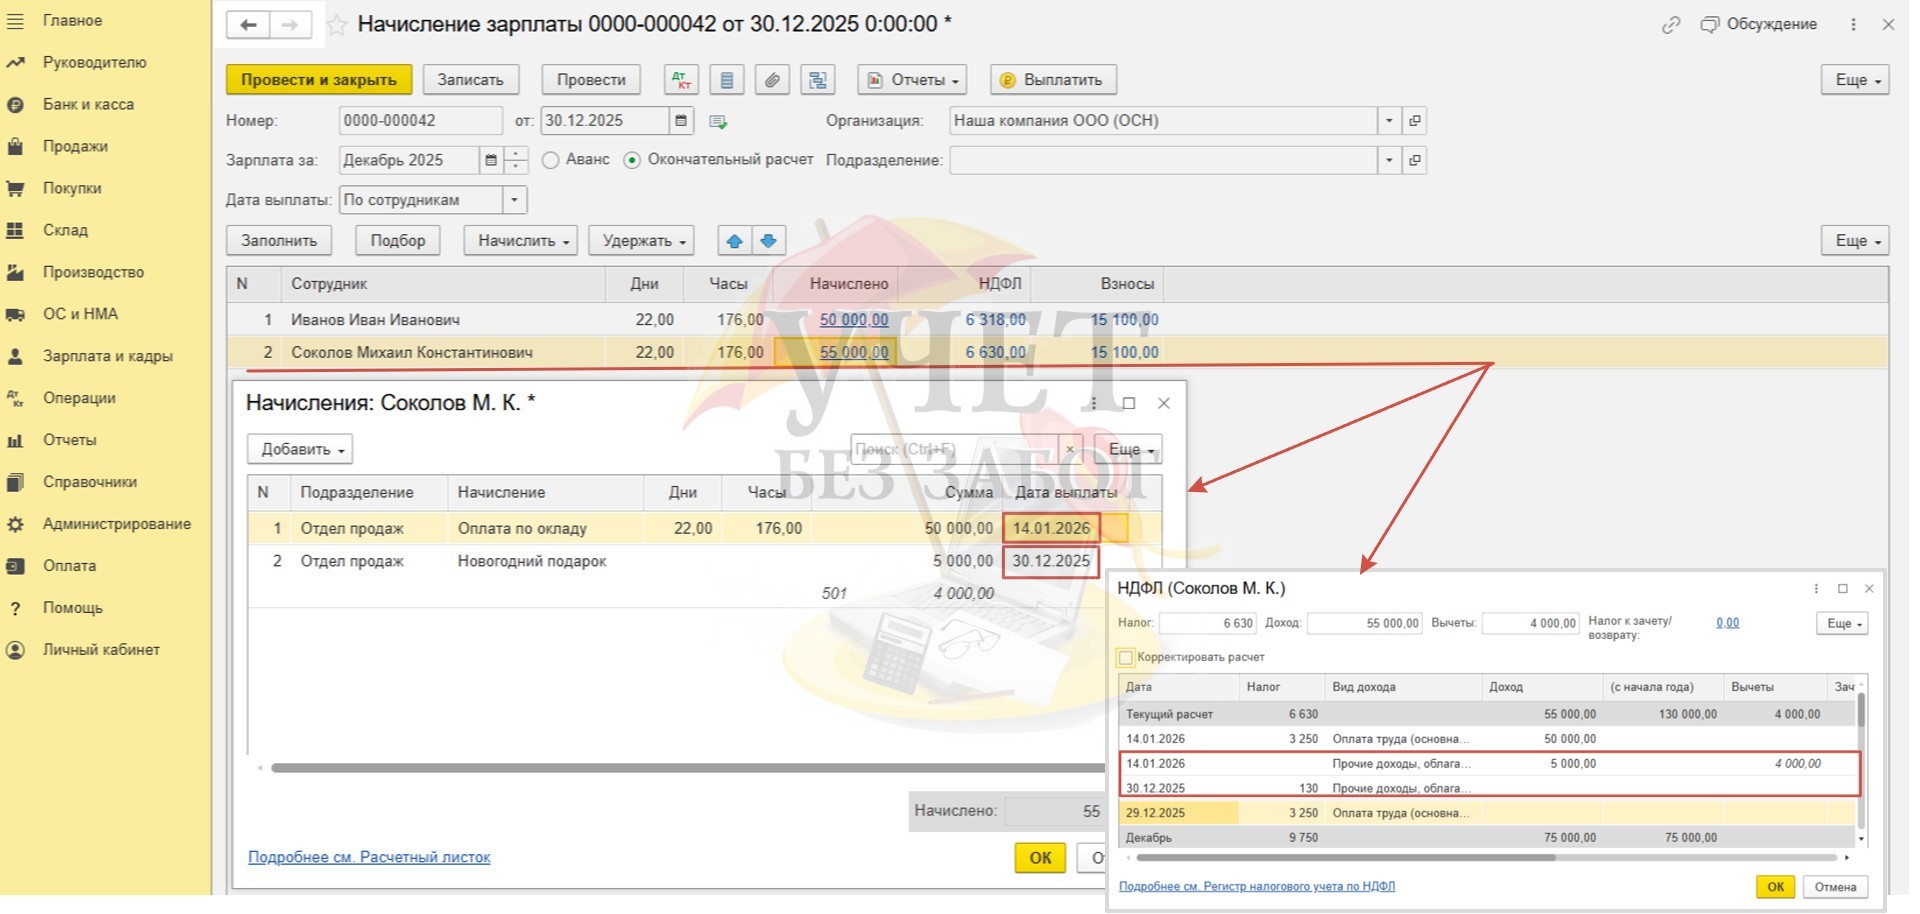Viewport: 1920px width, 914px height.
Task: Click the blue move-up arrow button
Action: pyautogui.click(x=735, y=241)
